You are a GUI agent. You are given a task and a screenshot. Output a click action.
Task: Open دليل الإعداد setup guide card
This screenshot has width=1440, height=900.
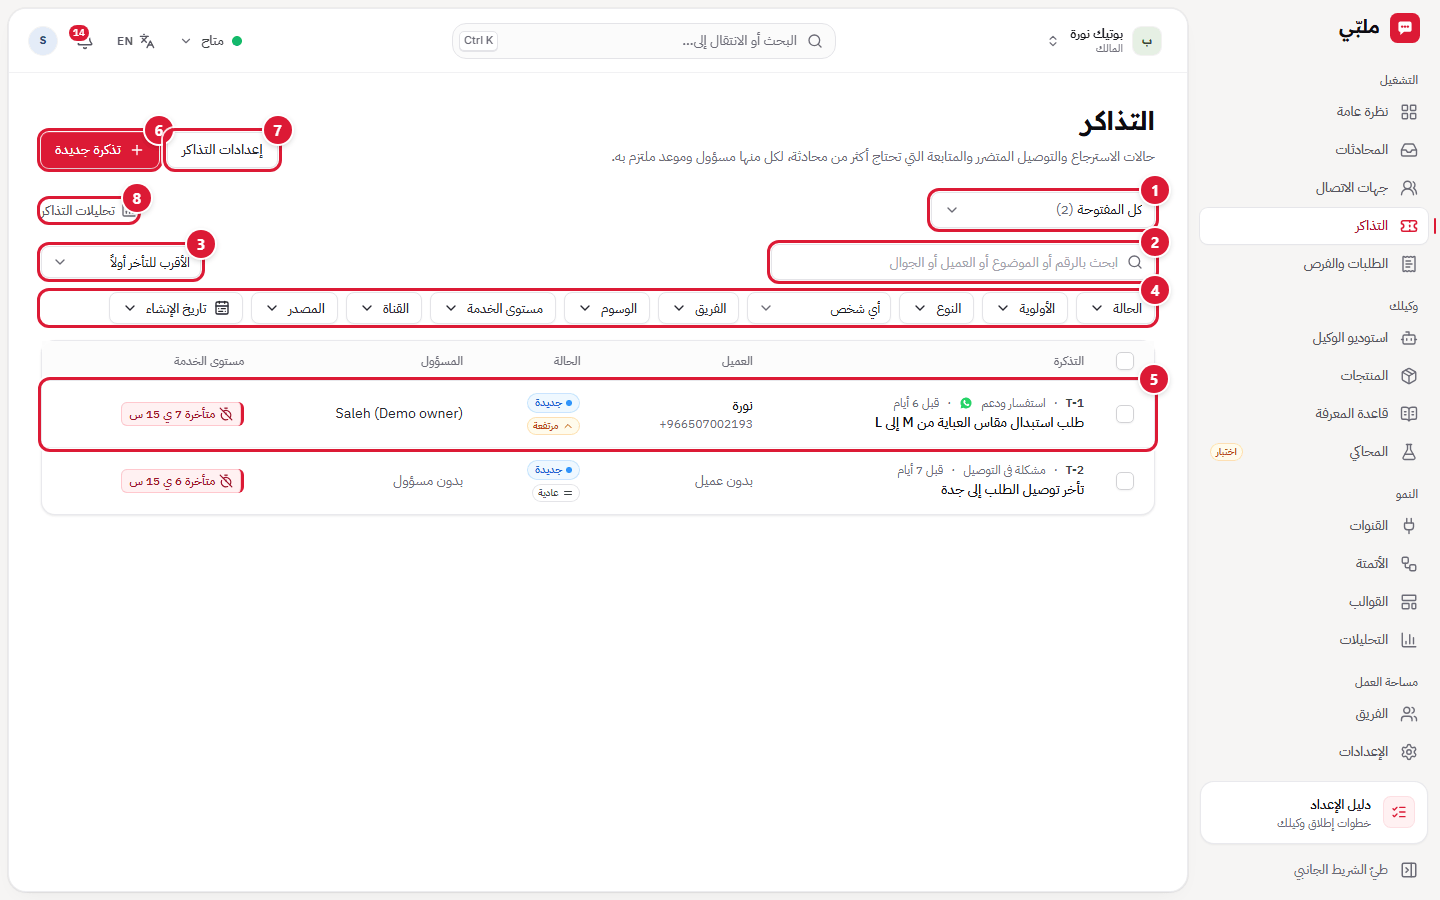tap(1314, 813)
